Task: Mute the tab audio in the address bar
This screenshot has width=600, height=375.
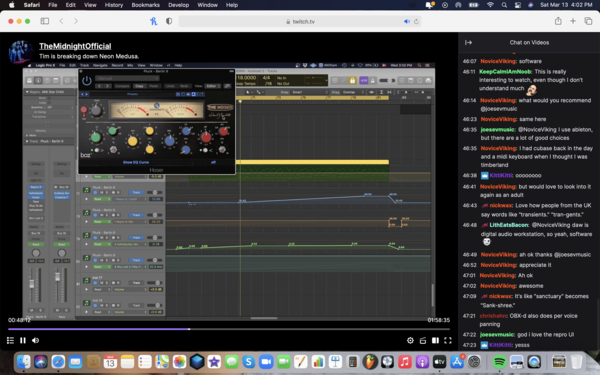Action: point(407,21)
